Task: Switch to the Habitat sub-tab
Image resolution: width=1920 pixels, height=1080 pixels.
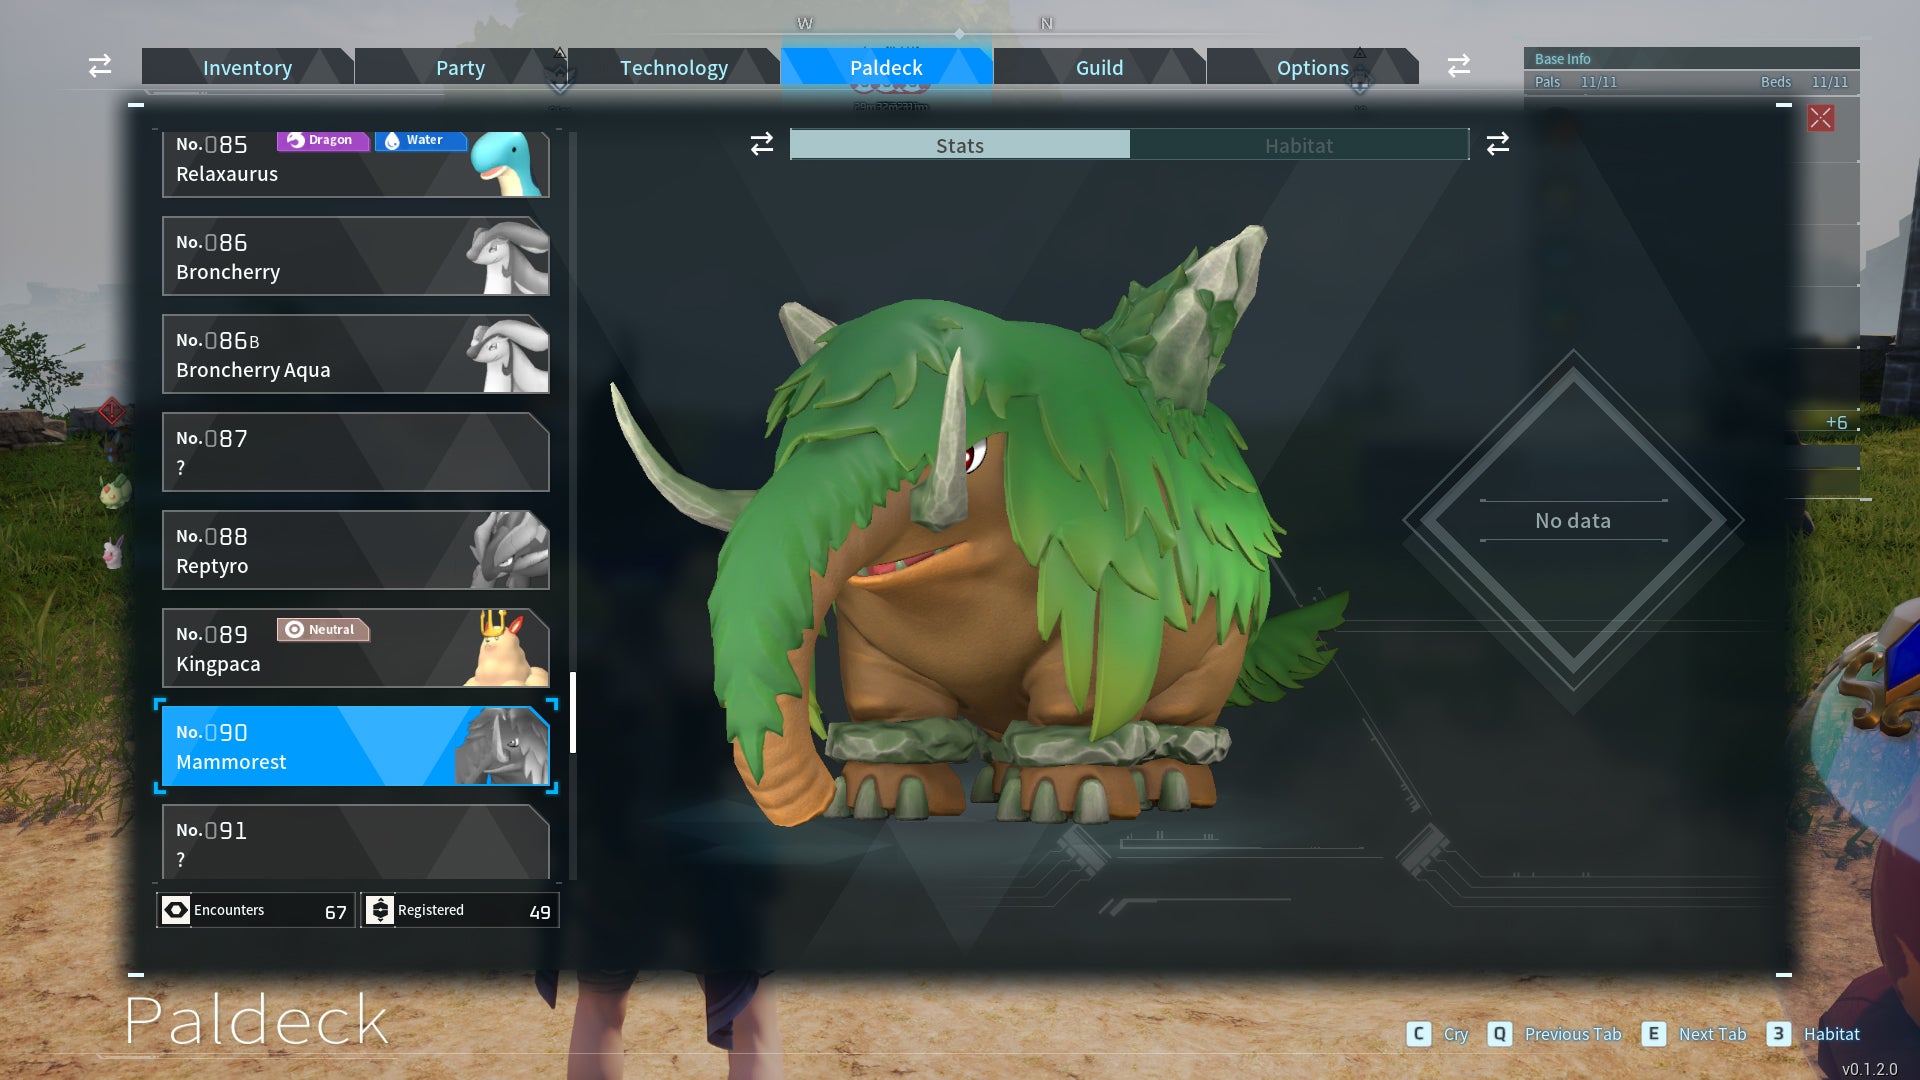Action: coord(1299,145)
